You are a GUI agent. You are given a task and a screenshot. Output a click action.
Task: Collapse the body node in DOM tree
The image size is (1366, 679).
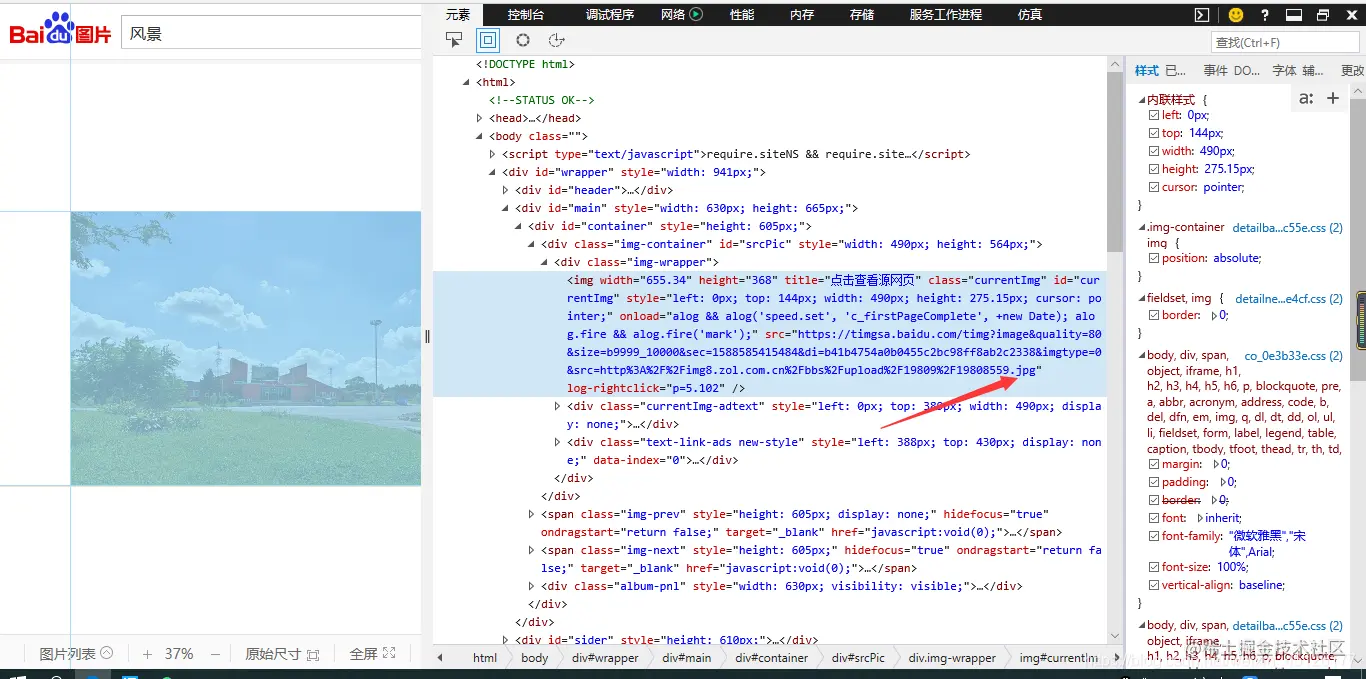point(480,136)
